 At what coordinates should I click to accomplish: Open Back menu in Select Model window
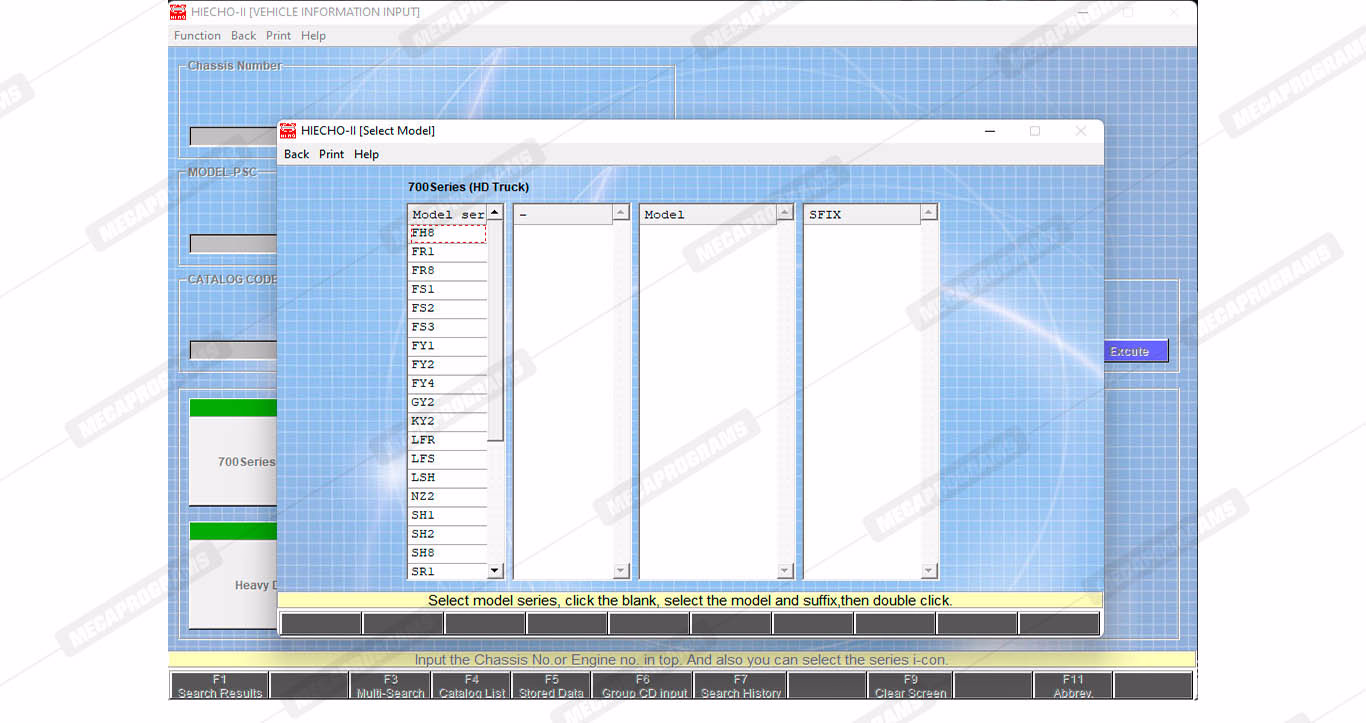pos(296,154)
